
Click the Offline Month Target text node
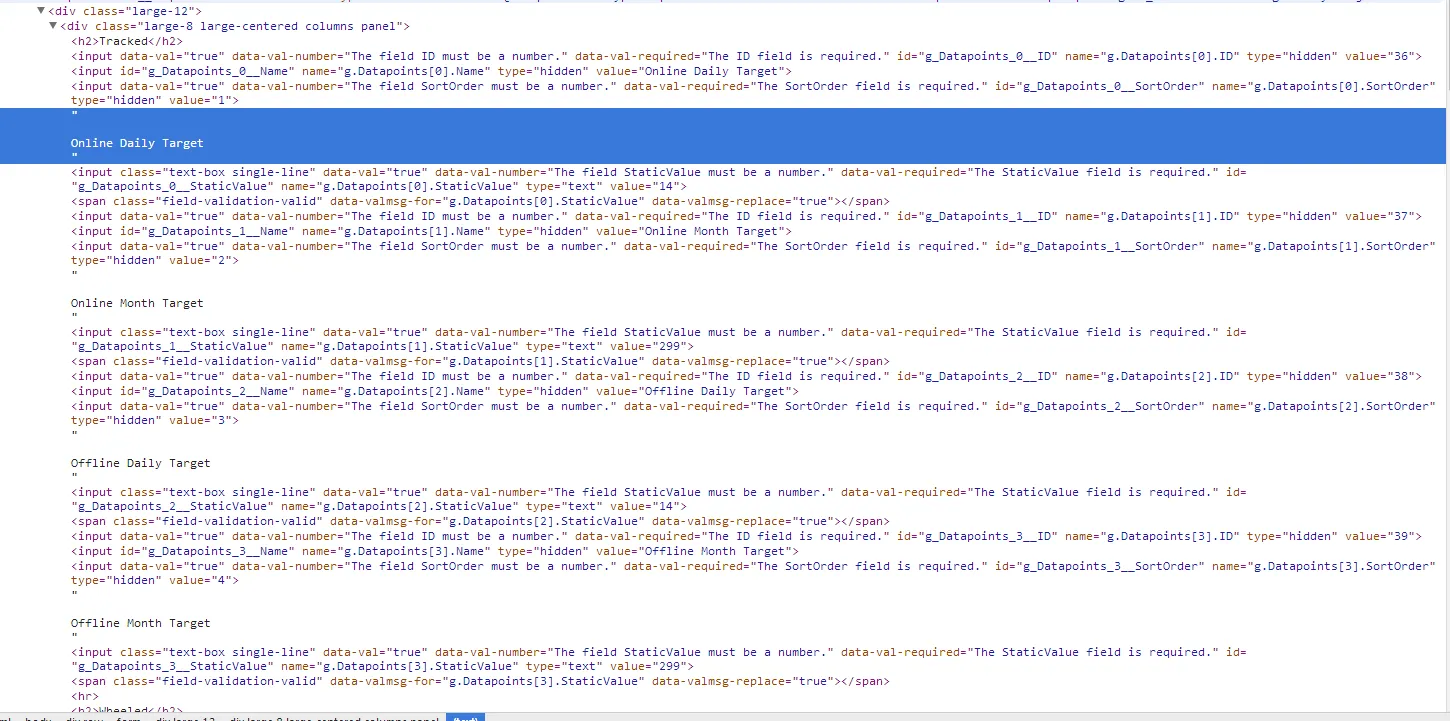141,623
